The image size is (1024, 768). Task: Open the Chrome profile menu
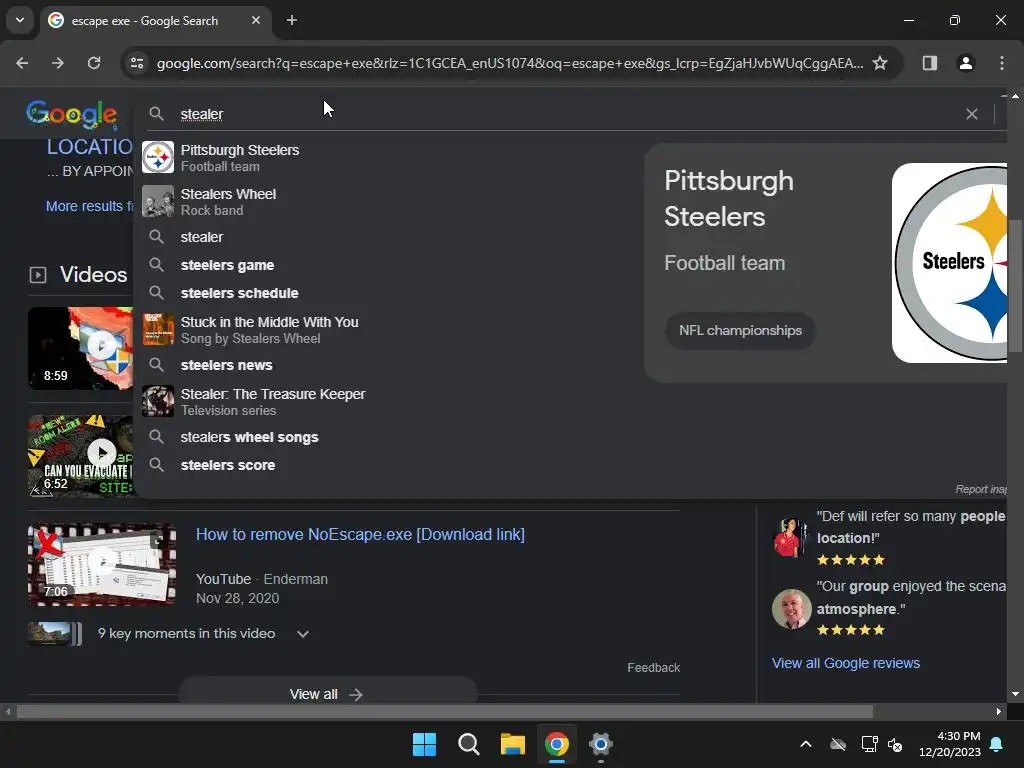[966, 63]
